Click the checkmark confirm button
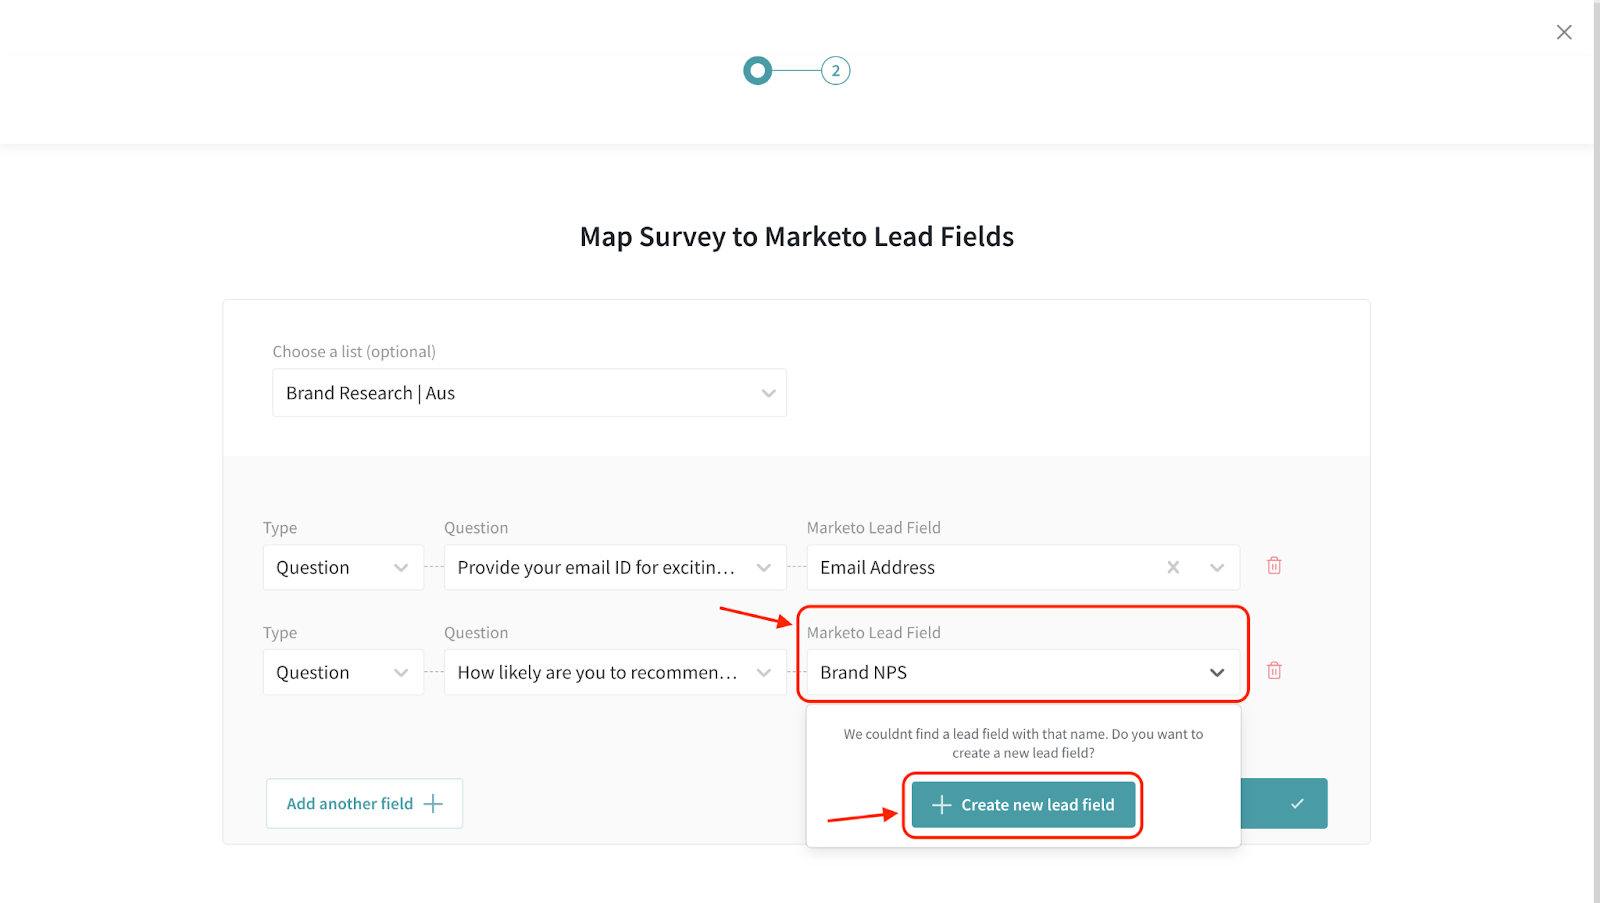 (x=1296, y=804)
